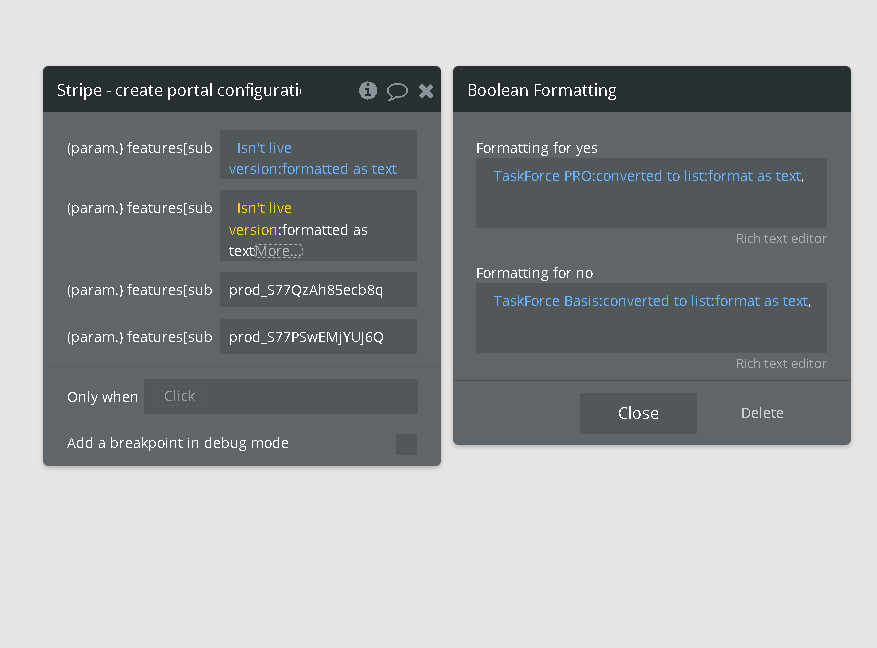Click the Close button in Boolean Formatting
This screenshot has height=648, width=877.
tap(638, 413)
